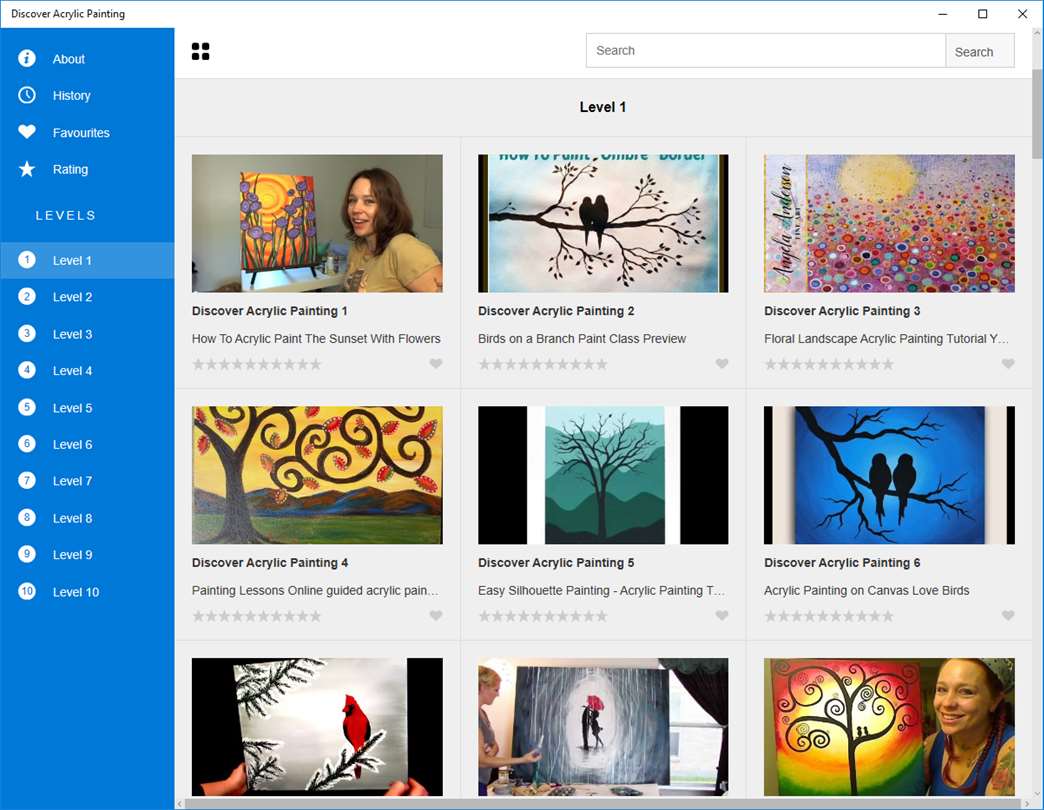The height and width of the screenshot is (810, 1044).
Task: Click 'Birds on a Branch Paint Class Preview'
Action: [x=582, y=338]
